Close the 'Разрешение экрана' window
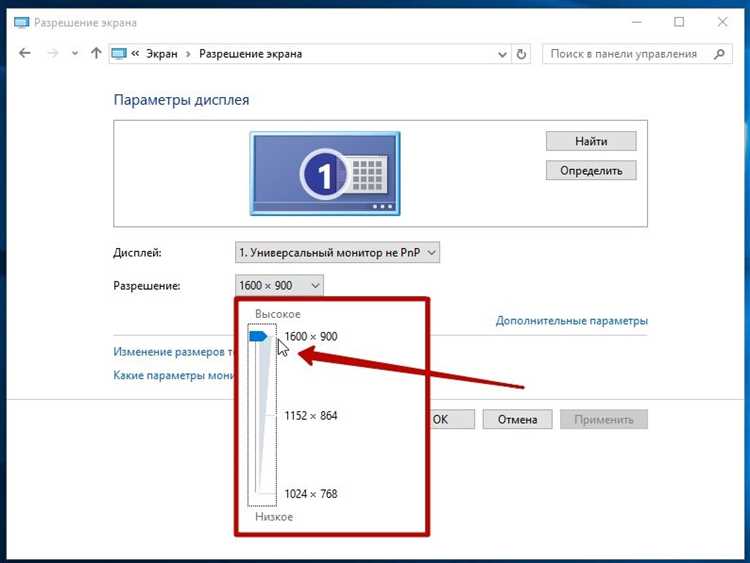Screen dimensions: 750x563 click(x=722, y=22)
